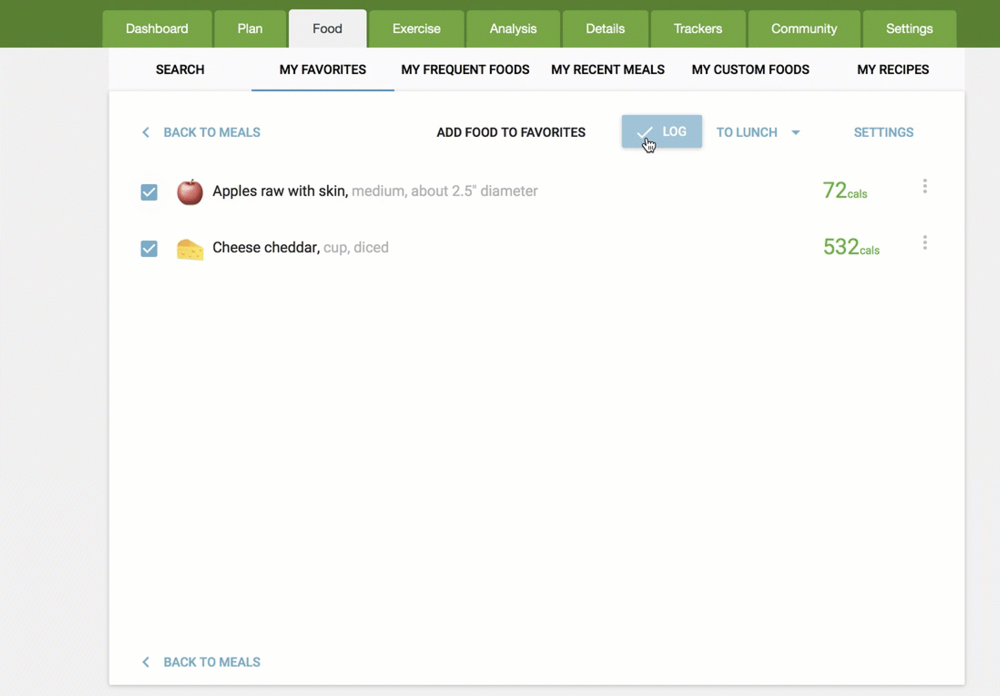Image resolution: width=1000 pixels, height=696 pixels.
Task: Switch to the Exercise tab
Action: click(x=416, y=29)
